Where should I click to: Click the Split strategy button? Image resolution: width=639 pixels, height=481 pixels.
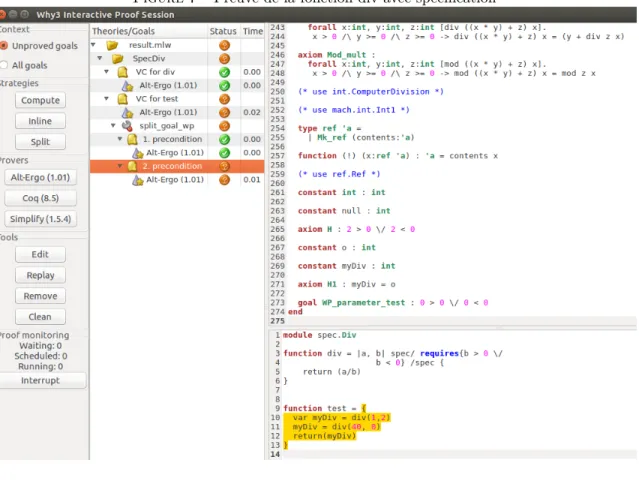[x=40, y=142]
